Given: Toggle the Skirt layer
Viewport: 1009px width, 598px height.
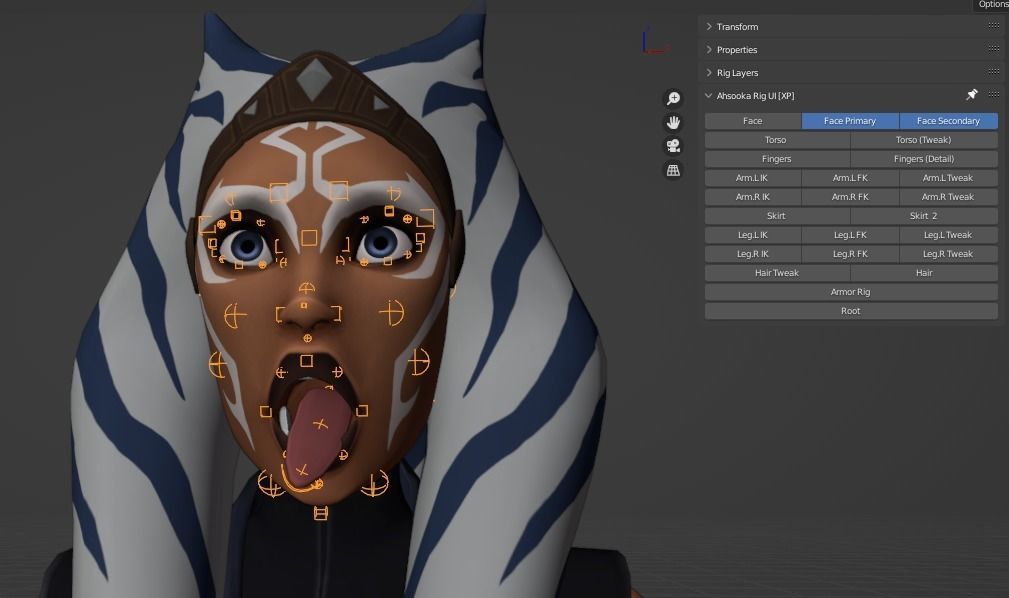Looking at the screenshot, I should (x=777, y=216).
